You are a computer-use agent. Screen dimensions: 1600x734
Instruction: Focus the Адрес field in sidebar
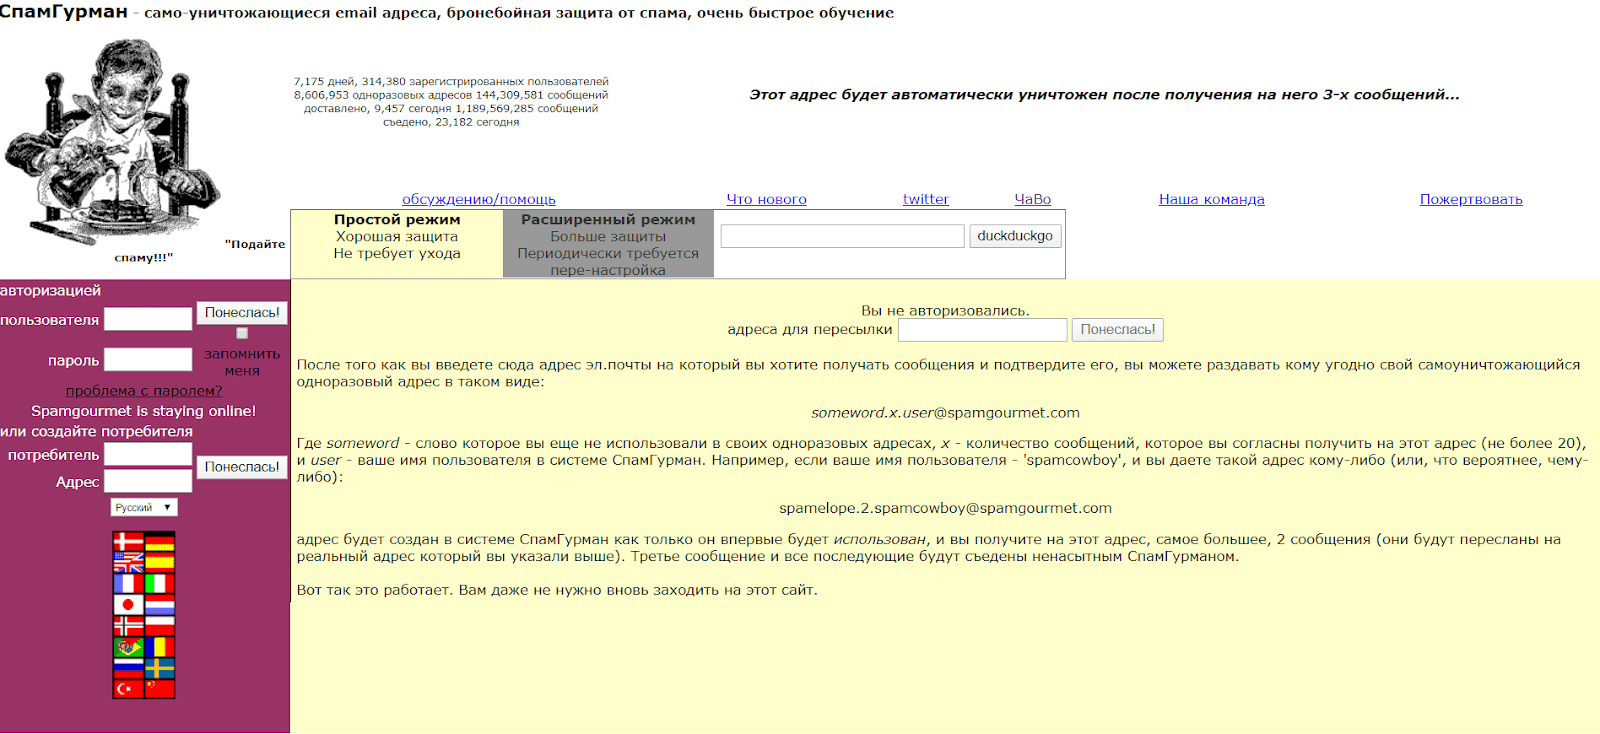point(148,481)
